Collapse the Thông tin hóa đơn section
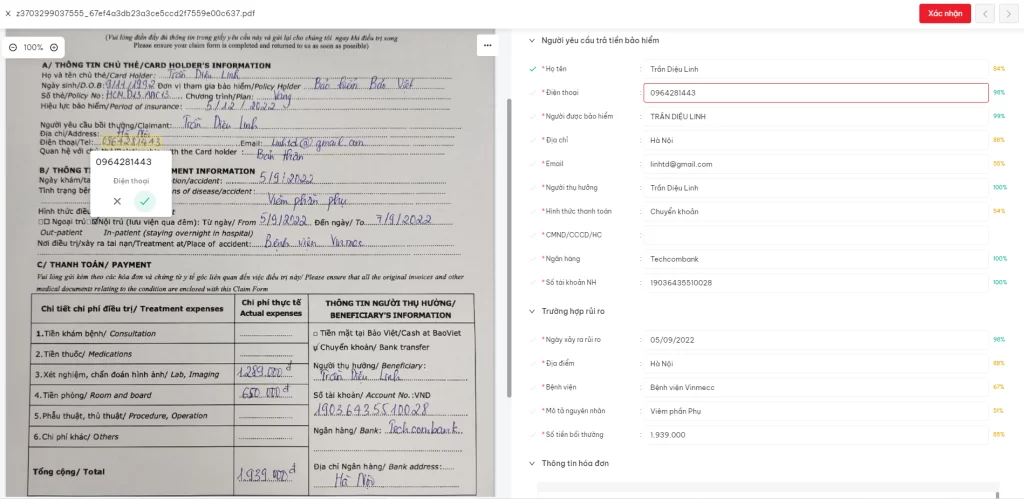The width and height of the screenshot is (1024, 499). point(532,464)
